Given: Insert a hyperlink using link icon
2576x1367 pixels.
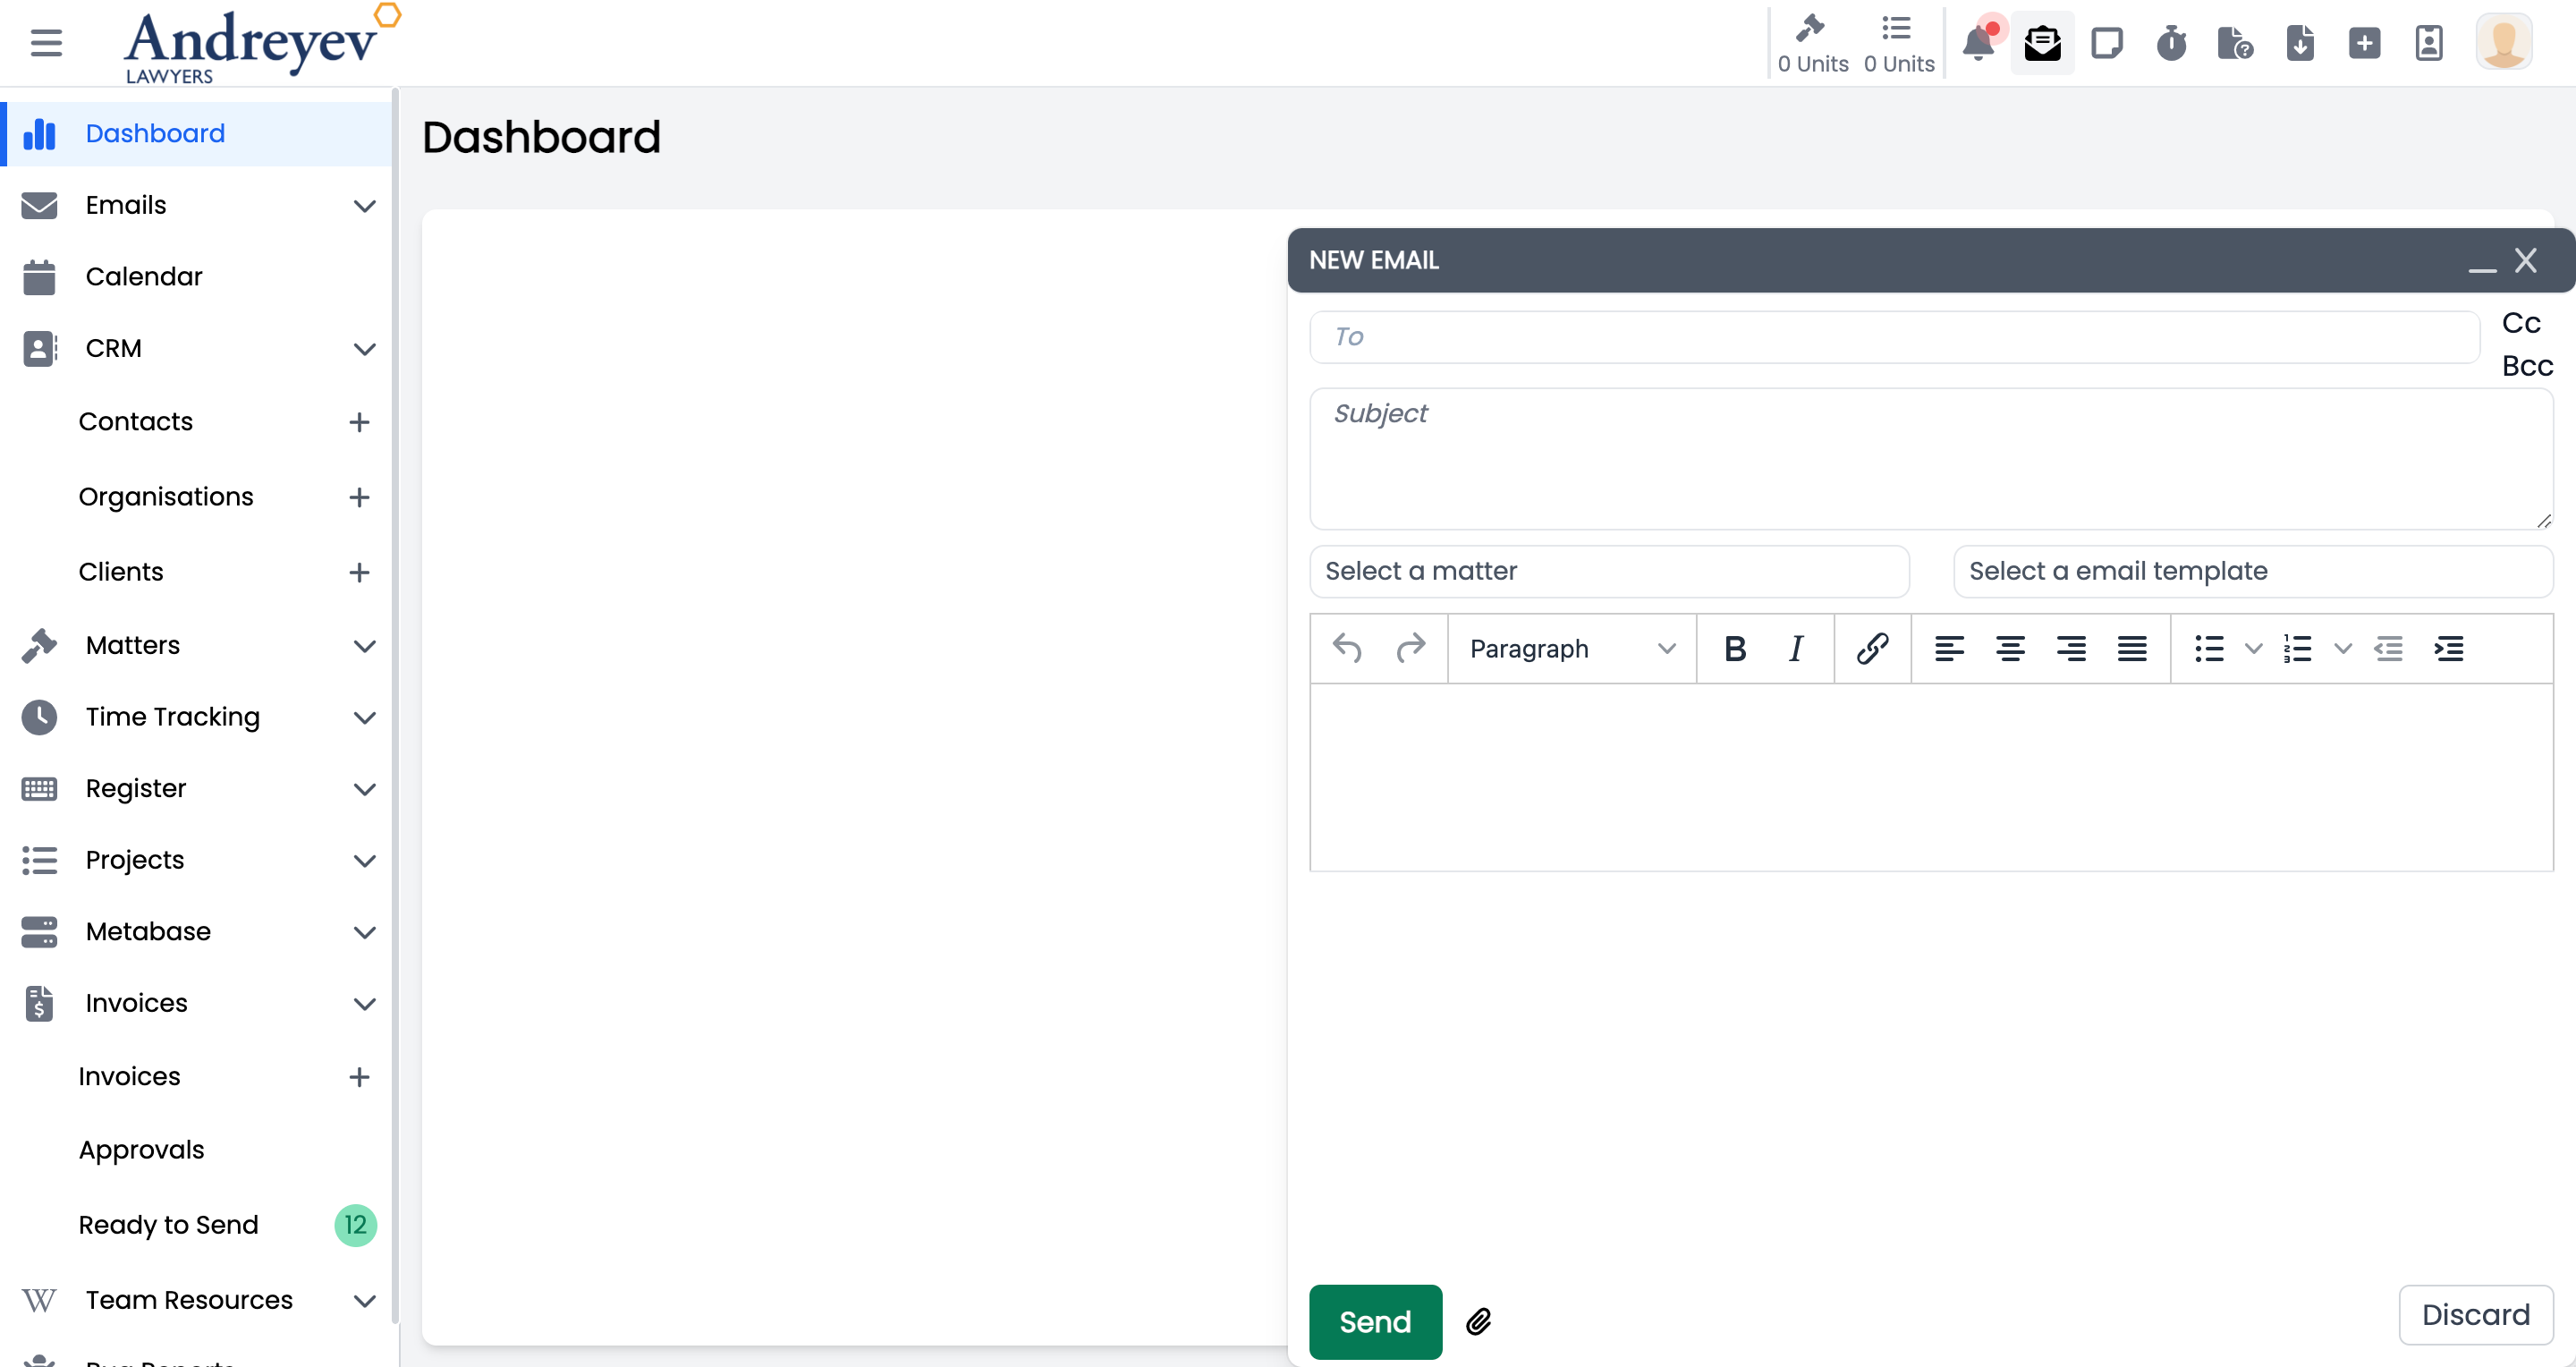Looking at the screenshot, I should coord(1872,649).
